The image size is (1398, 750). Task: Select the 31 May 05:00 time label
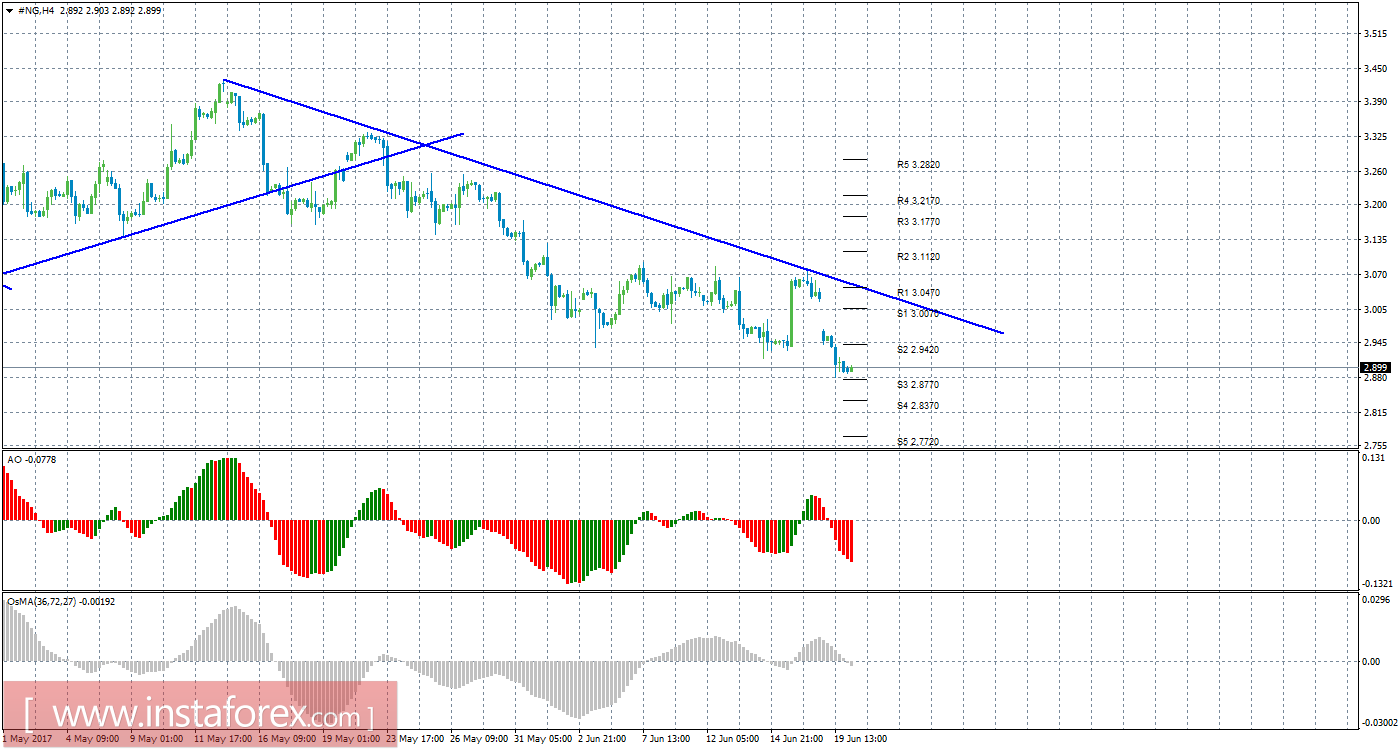[544, 739]
